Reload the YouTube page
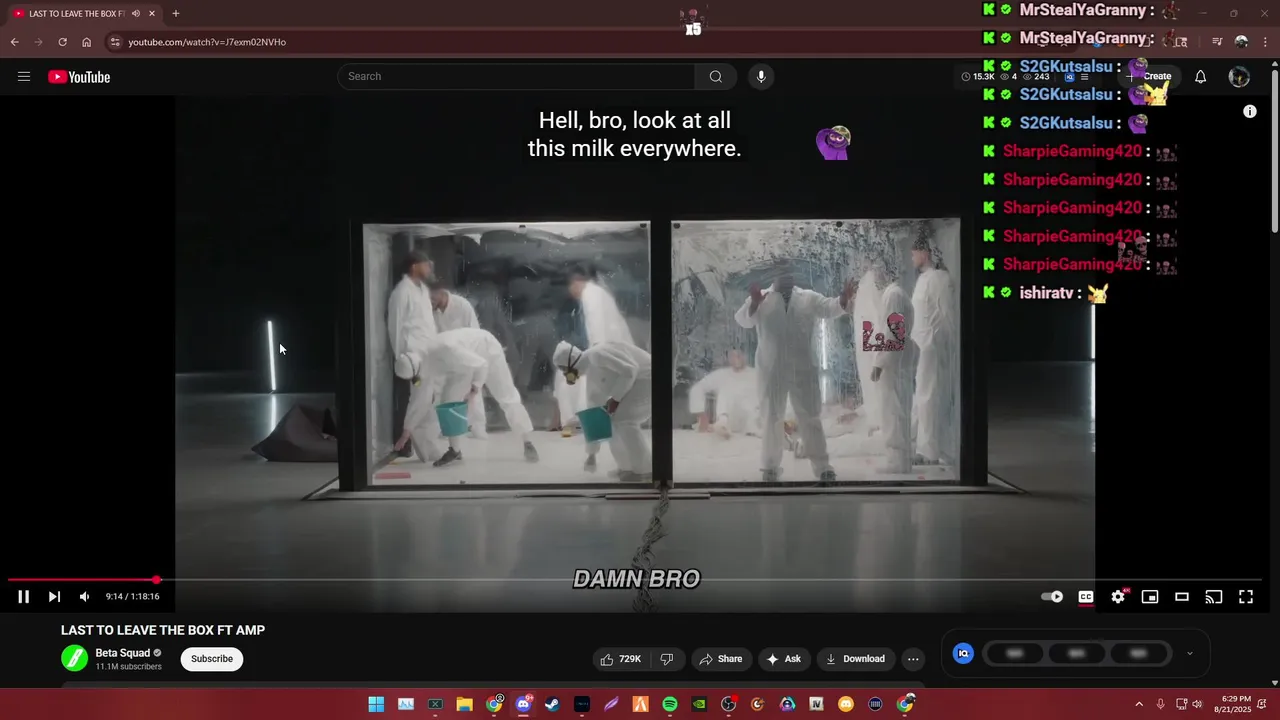 click(62, 42)
